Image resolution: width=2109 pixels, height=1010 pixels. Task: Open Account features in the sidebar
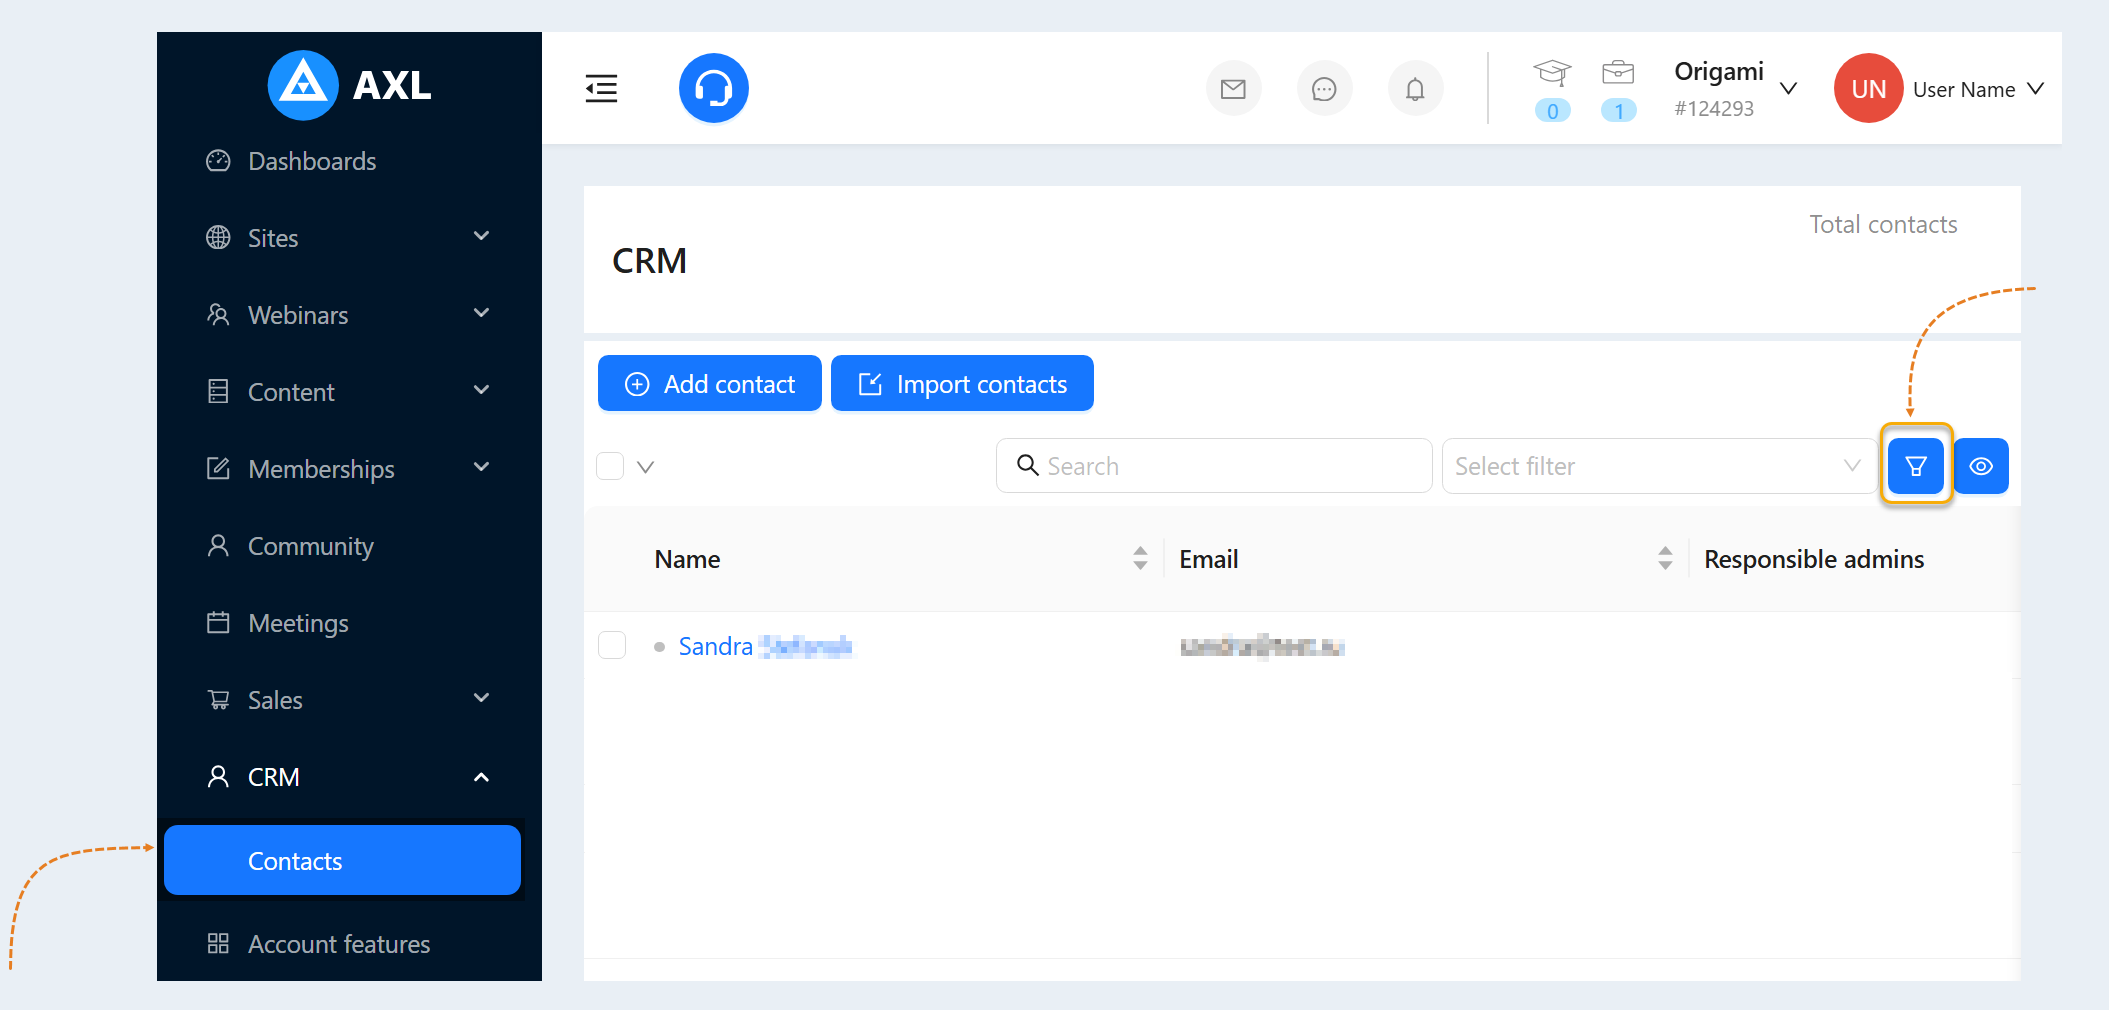coord(341,944)
